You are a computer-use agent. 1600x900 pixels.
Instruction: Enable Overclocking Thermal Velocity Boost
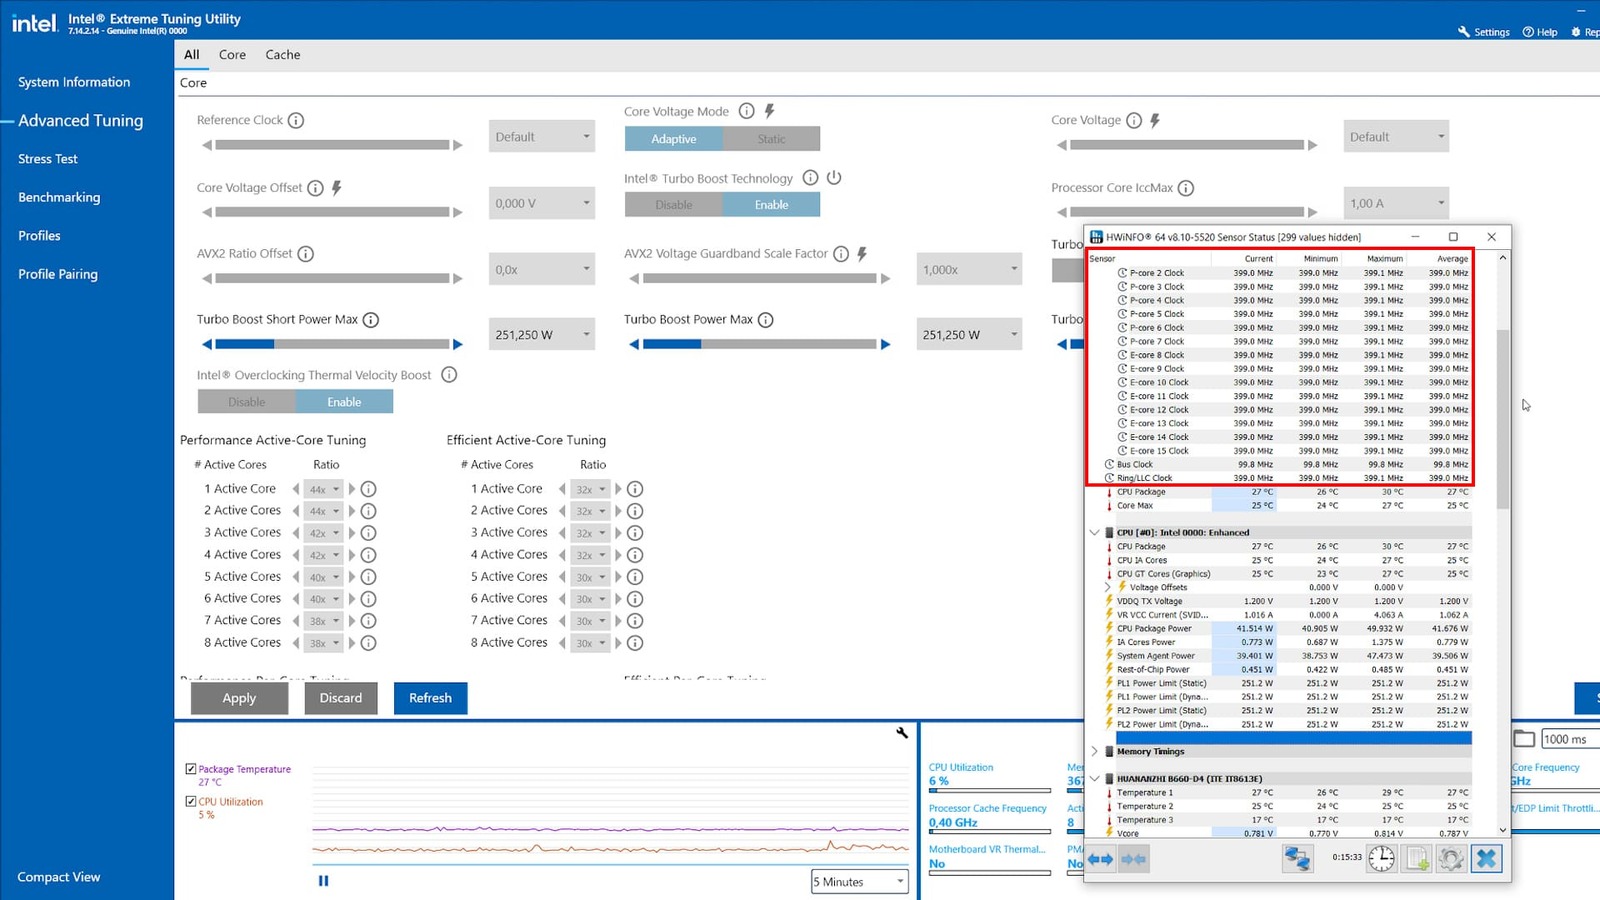point(344,402)
